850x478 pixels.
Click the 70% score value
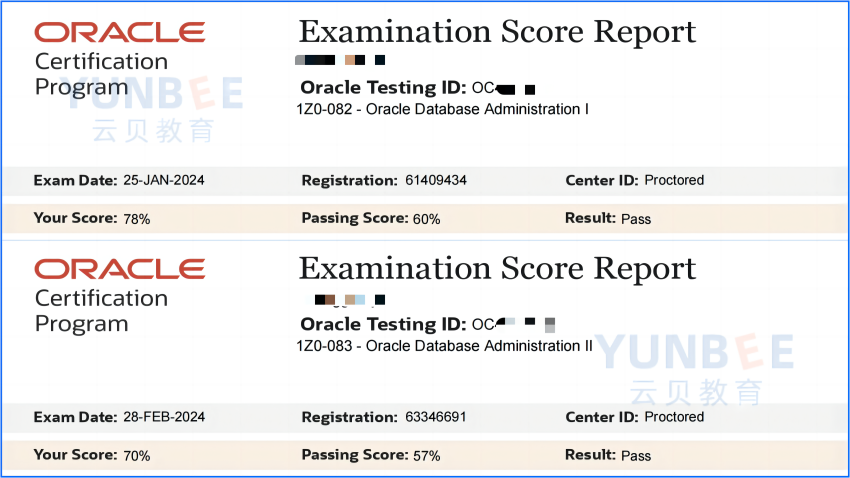[137, 456]
